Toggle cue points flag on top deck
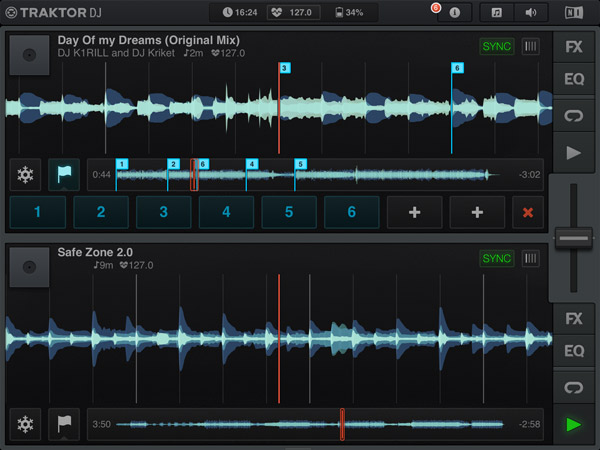 (x=64, y=175)
